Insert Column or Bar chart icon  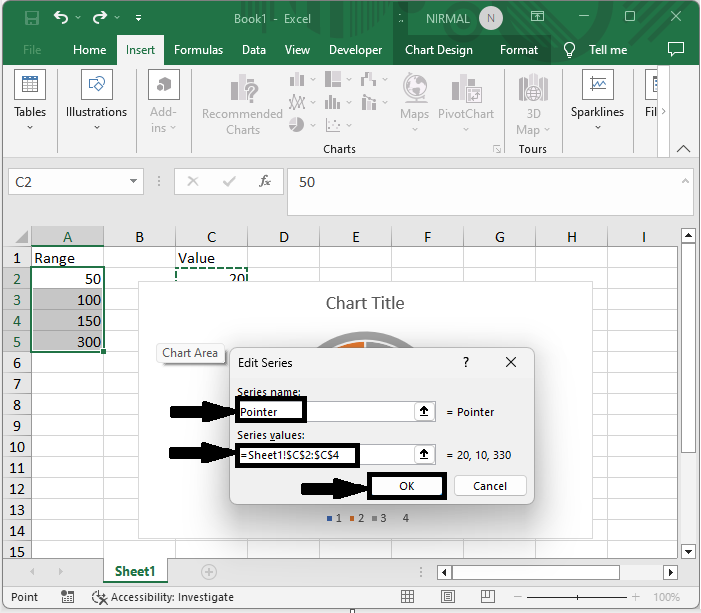tap(297, 80)
